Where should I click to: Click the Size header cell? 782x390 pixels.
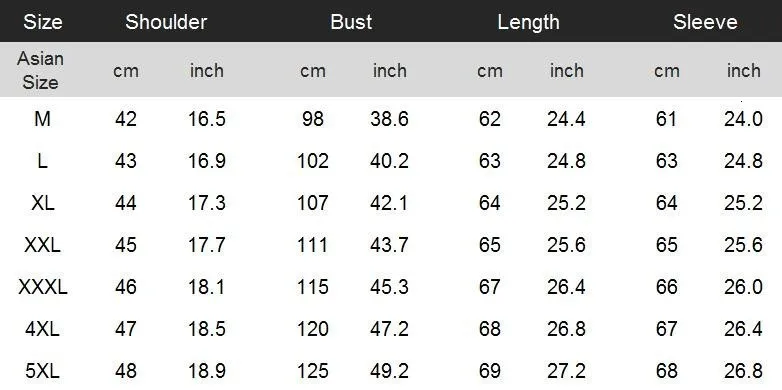tap(42, 22)
